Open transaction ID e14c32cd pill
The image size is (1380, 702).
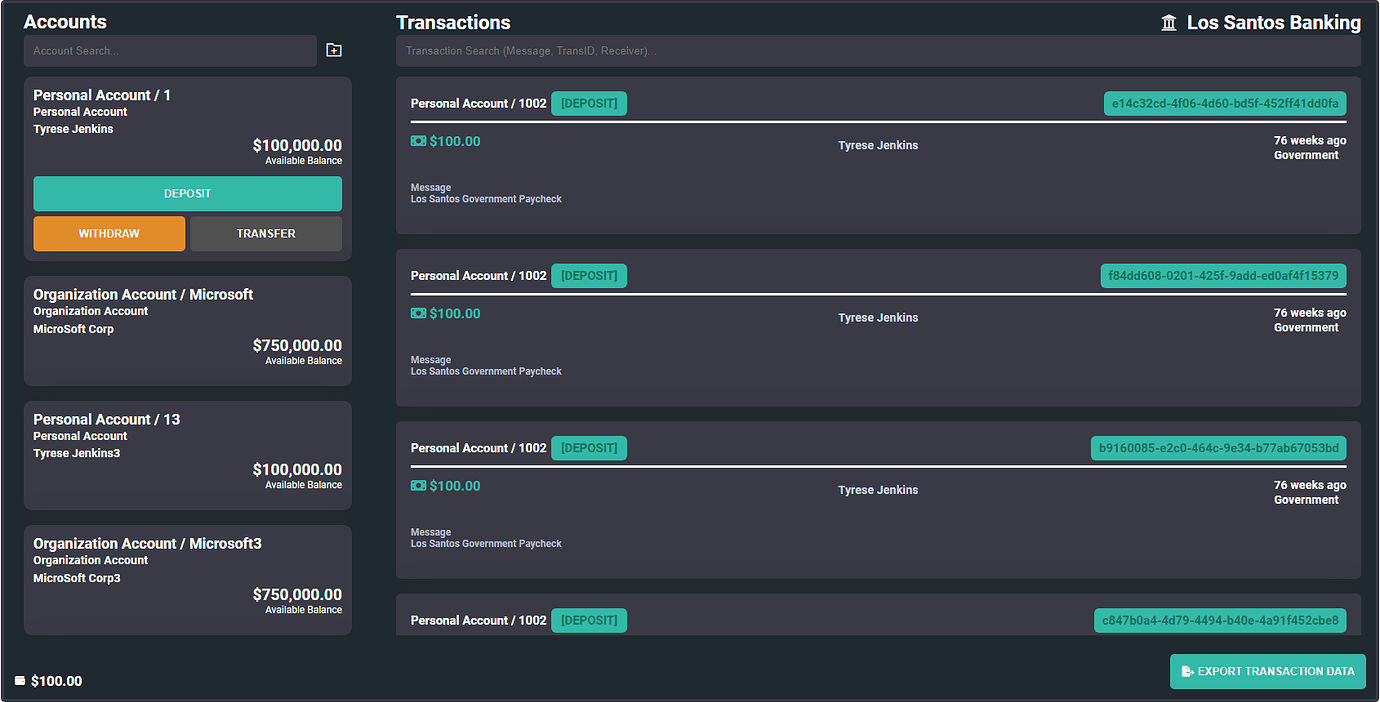tap(1224, 103)
